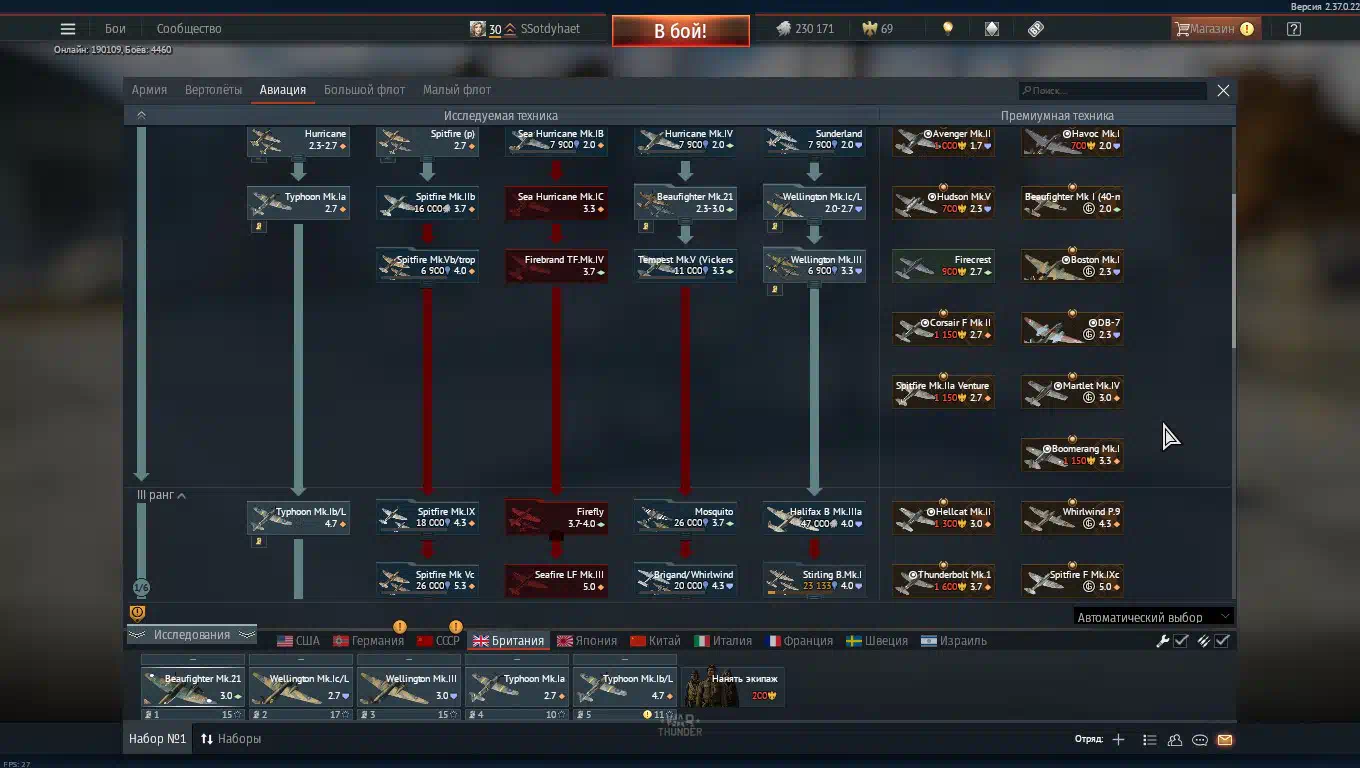The width and height of the screenshot is (1360, 768).
Task: Select Beaufighter Mk.21 in crew slot 1
Action: pyautogui.click(x=193, y=687)
